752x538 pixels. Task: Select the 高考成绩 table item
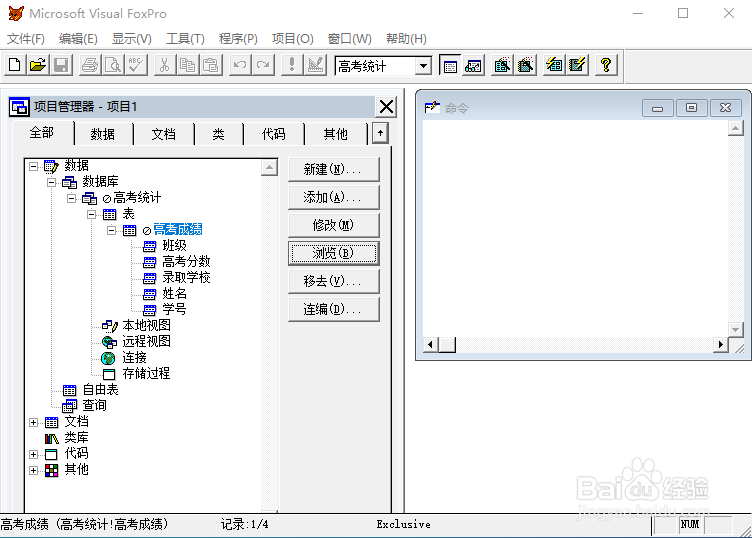coord(178,230)
